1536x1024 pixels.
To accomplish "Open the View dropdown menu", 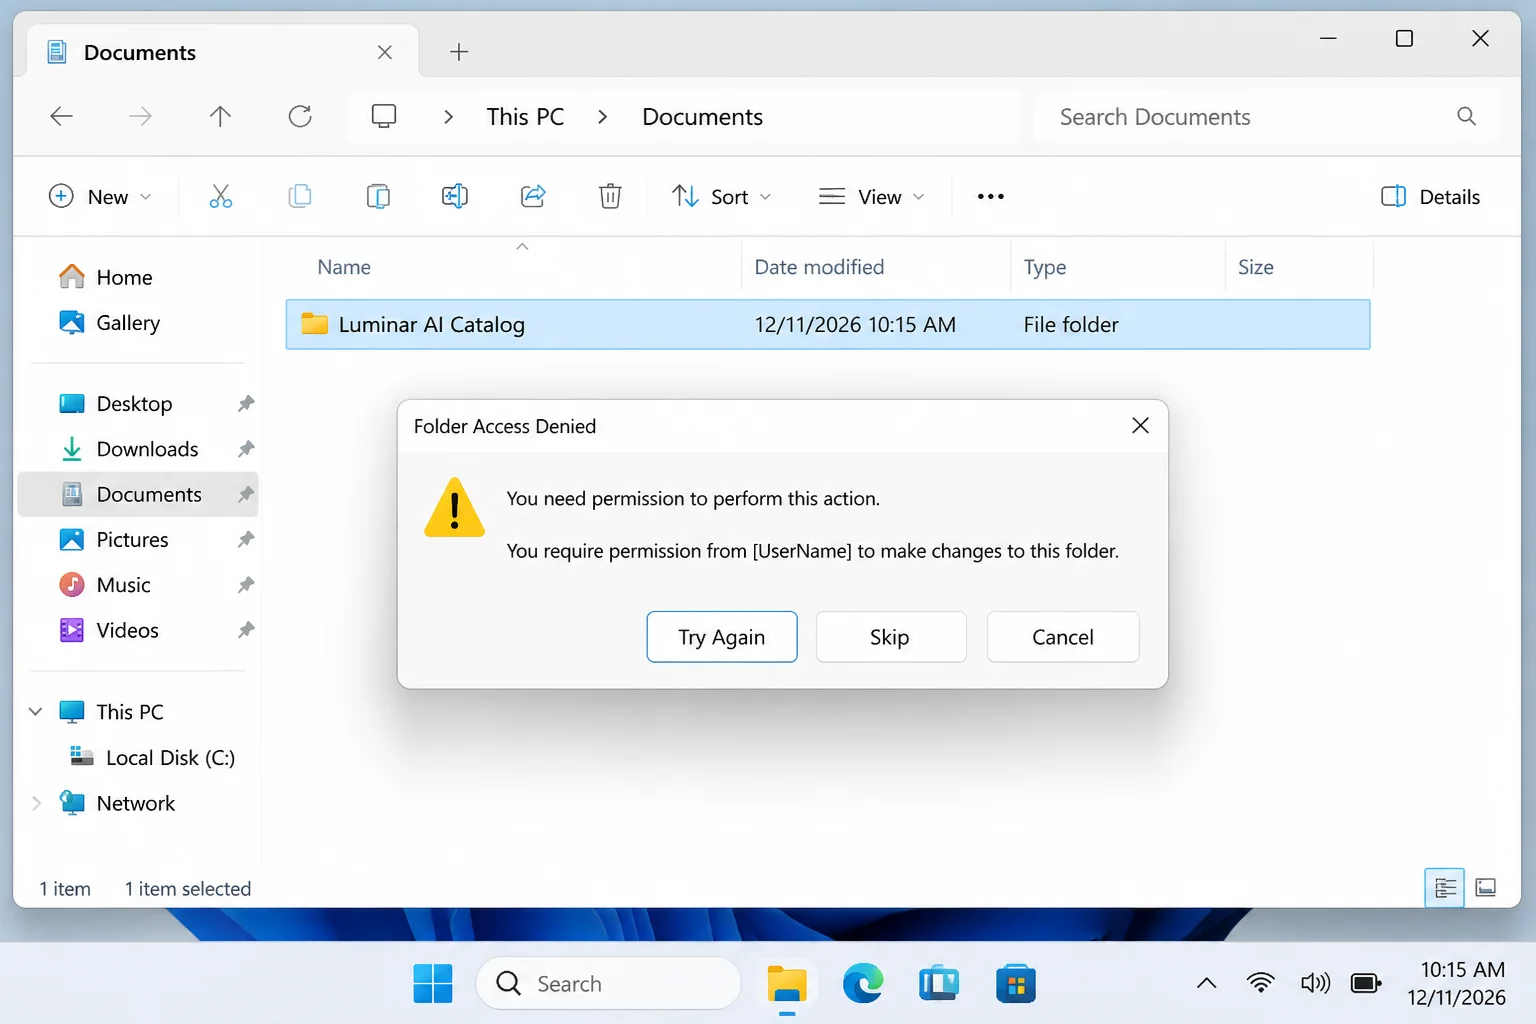I will click(x=871, y=196).
